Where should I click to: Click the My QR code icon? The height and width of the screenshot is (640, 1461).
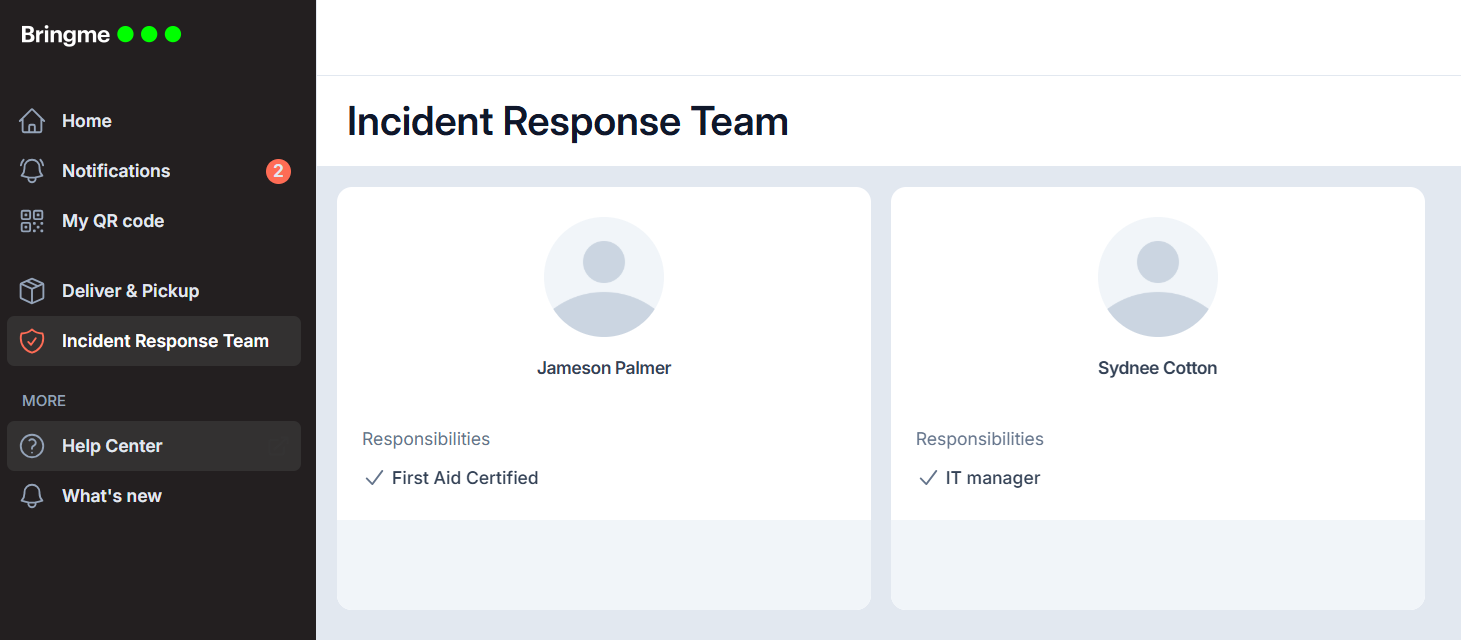pos(32,221)
